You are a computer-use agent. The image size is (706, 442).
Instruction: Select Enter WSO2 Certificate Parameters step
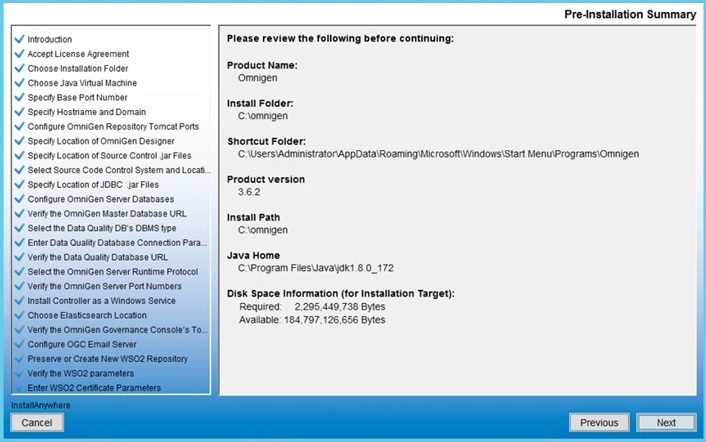pyautogui.click(x=94, y=388)
